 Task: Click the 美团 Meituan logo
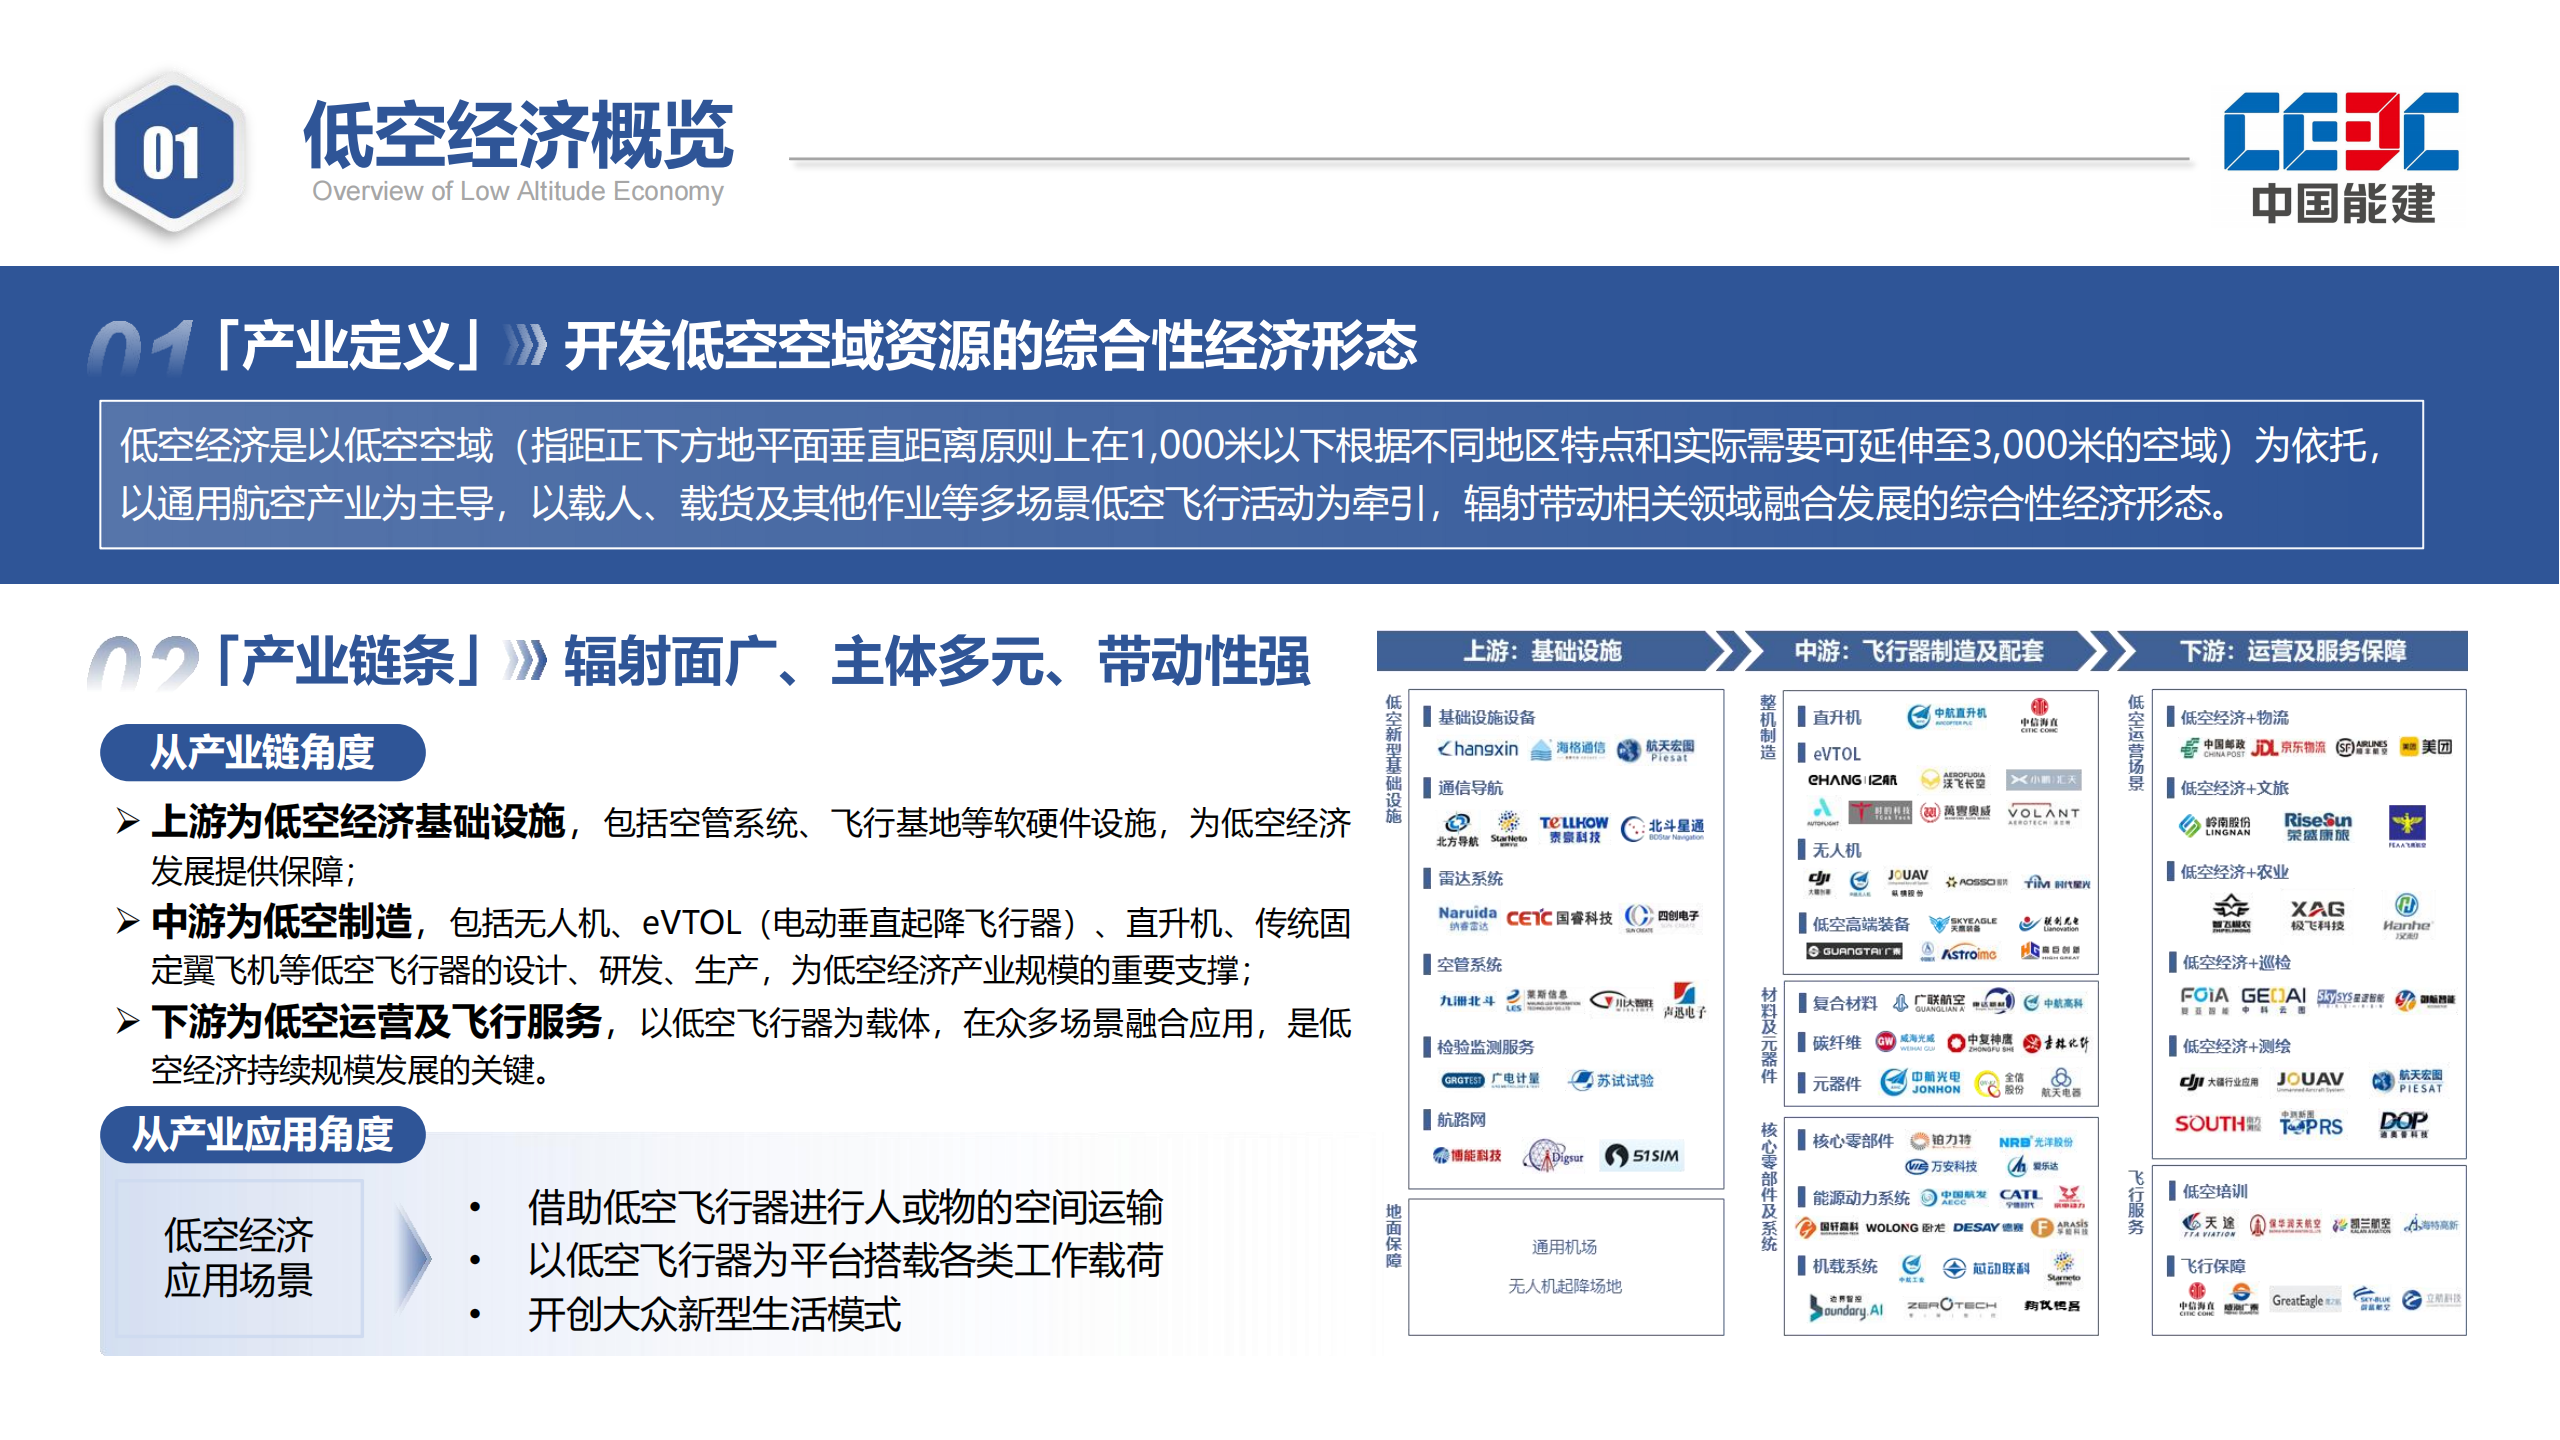tap(2426, 747)
